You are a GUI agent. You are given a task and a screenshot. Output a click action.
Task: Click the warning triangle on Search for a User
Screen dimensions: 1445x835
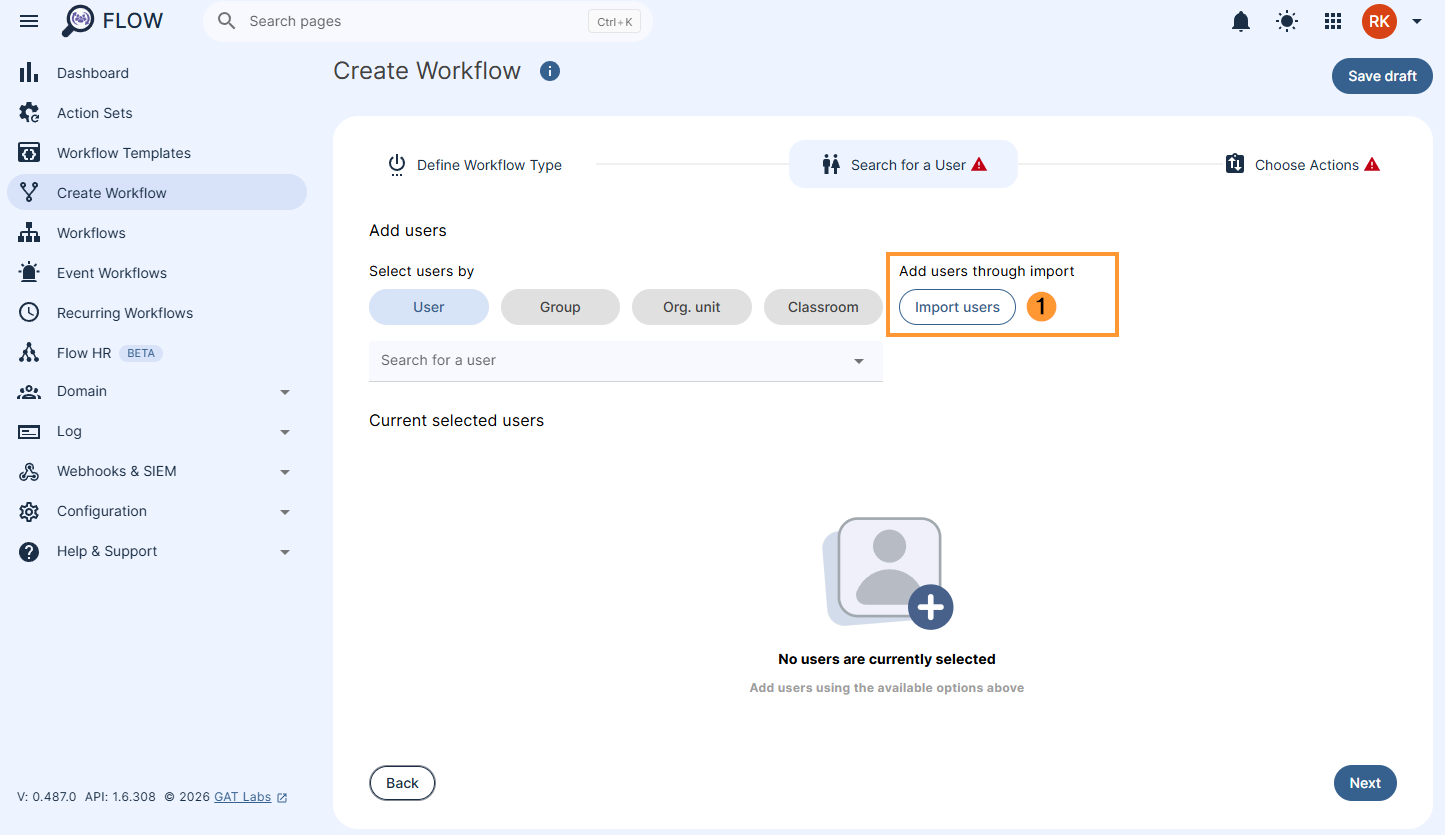979,164
